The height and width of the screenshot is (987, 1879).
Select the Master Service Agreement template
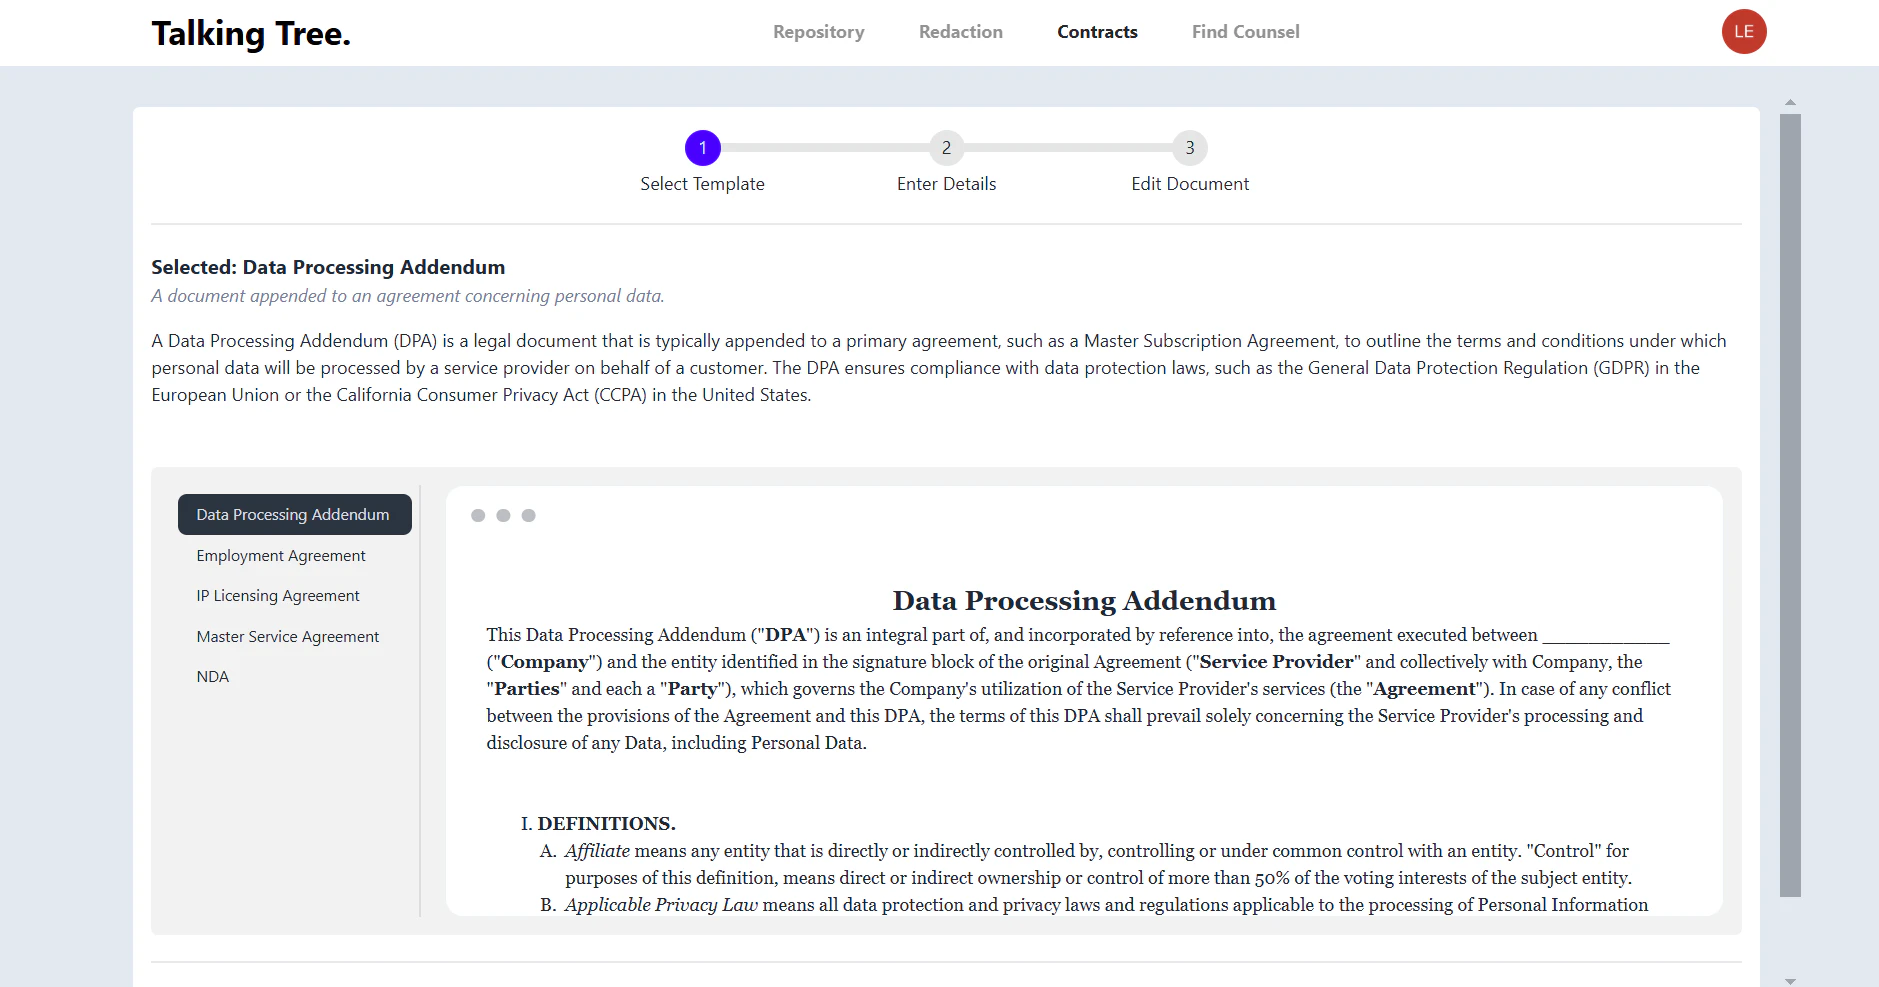click(287, 636)
